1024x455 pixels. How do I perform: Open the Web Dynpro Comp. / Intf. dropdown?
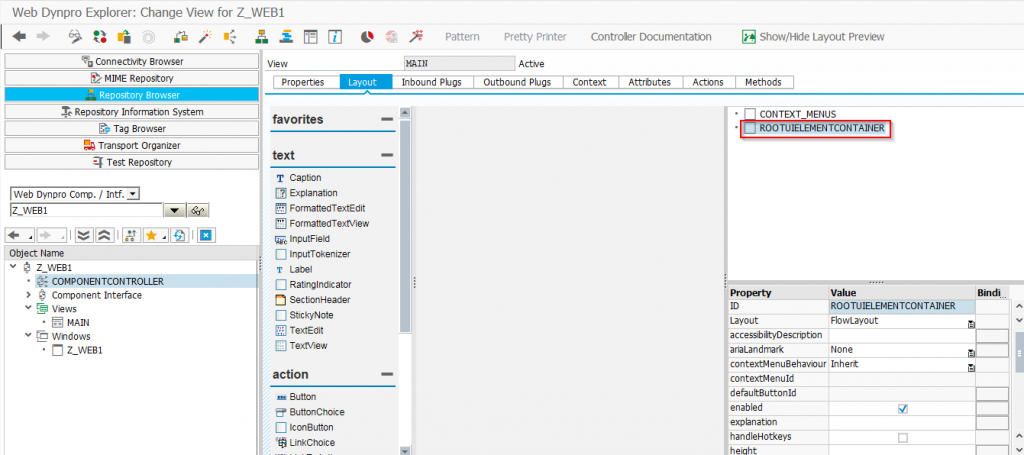(133, 194)
